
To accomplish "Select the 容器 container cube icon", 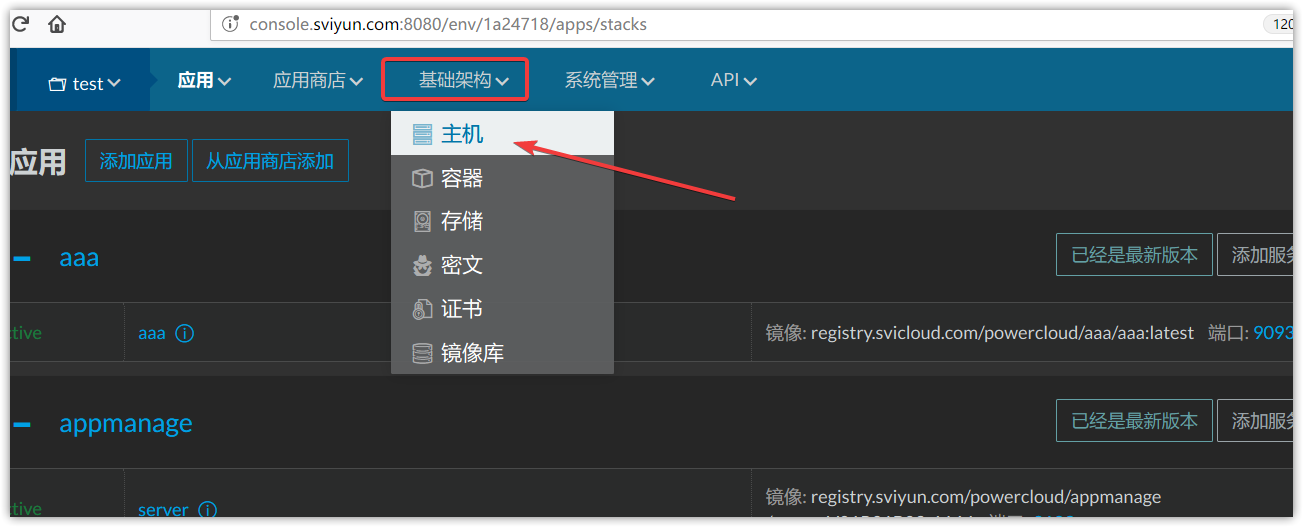I will click(x=422, y=178).
